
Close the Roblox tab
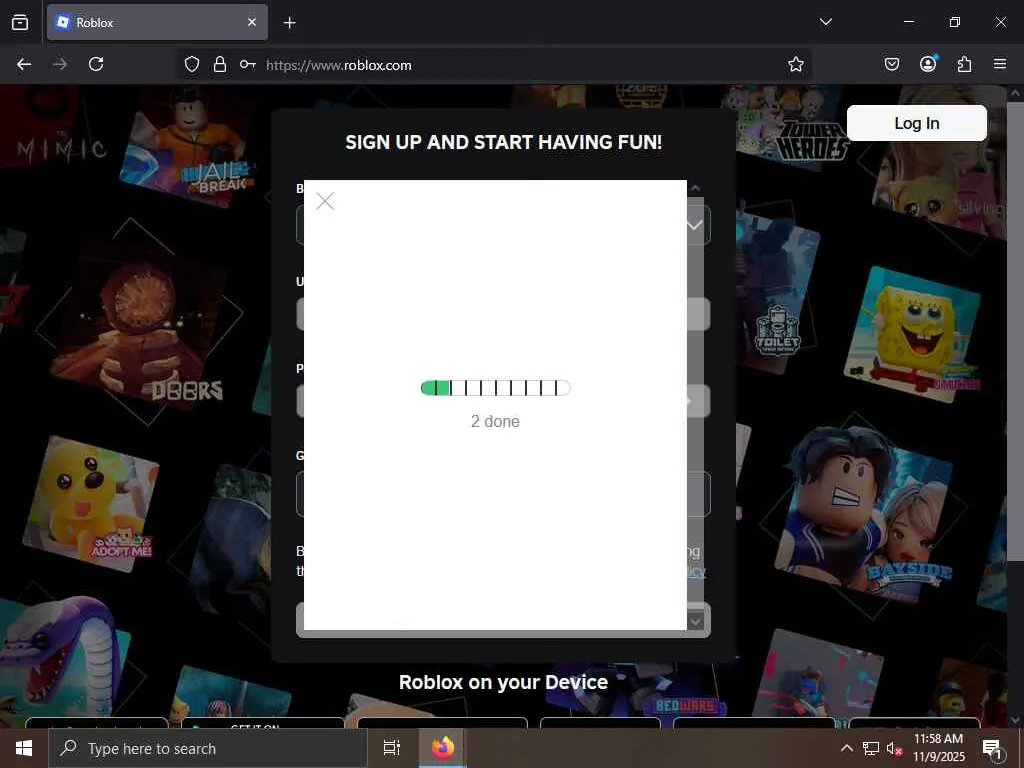252,22
